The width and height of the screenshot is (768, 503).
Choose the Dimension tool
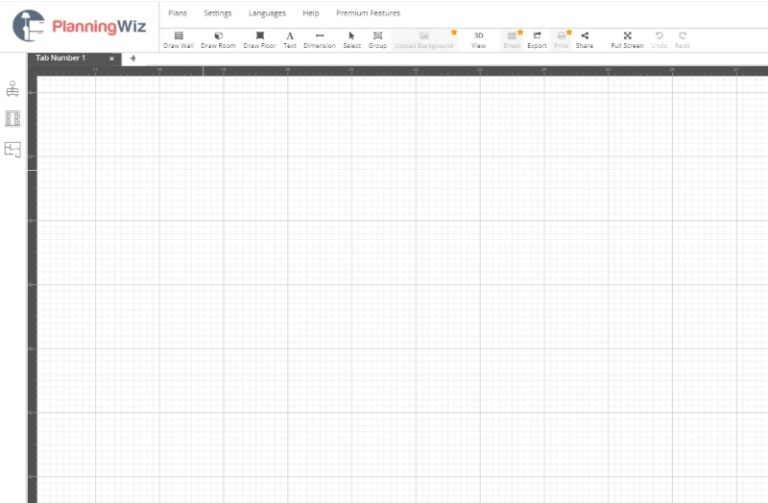click(x=319, y=40)
